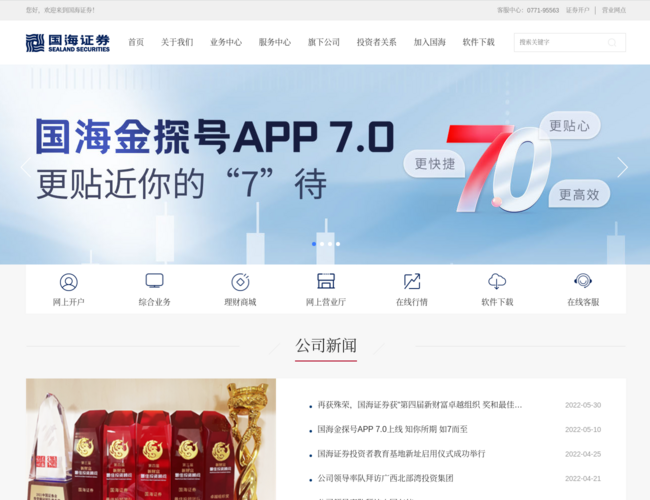Show the next banner with right arrow

click(x=622, y=167)
